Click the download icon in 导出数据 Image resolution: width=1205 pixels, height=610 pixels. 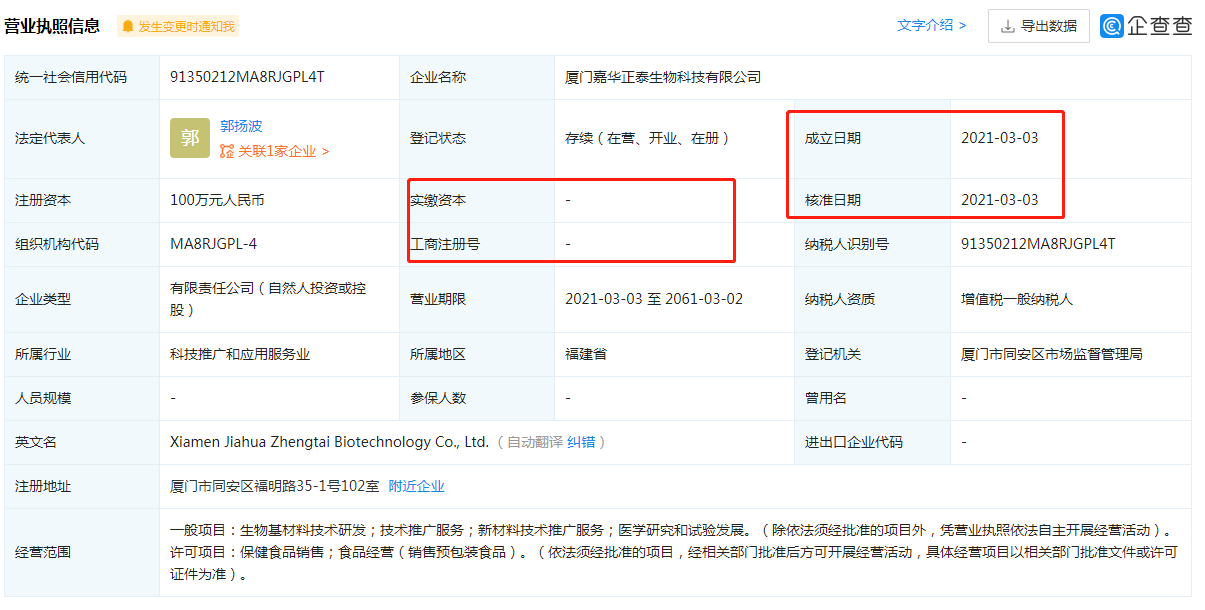(x=1007, y=26)
